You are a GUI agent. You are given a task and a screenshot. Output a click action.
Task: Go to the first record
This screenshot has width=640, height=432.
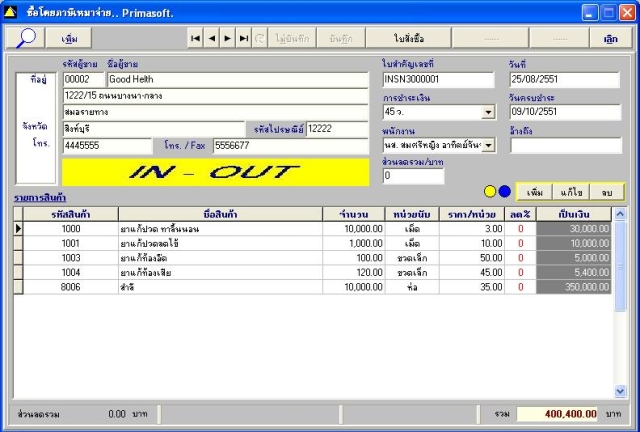coord(196,38)
